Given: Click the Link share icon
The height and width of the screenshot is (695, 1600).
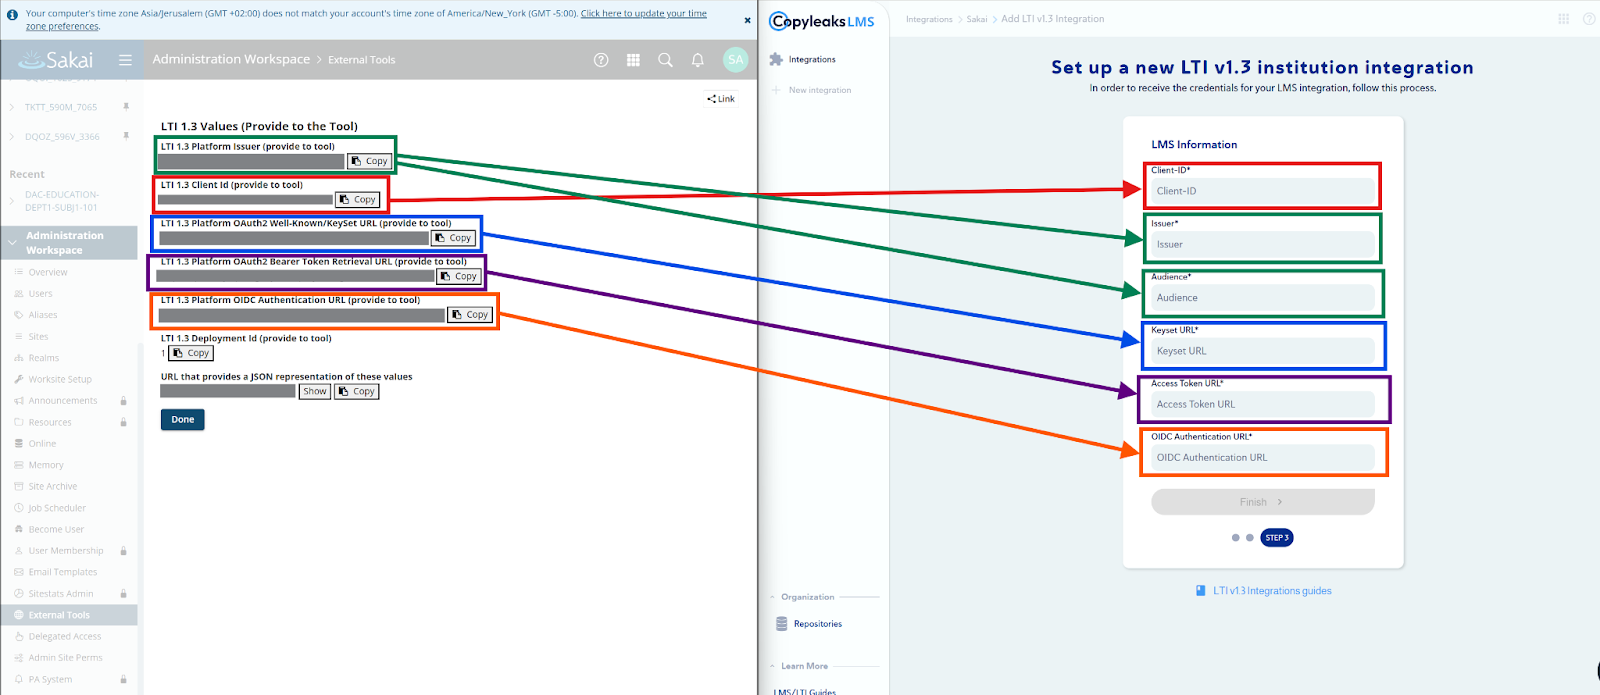Looking at the screenshot, I should click(x=721, y=99).
